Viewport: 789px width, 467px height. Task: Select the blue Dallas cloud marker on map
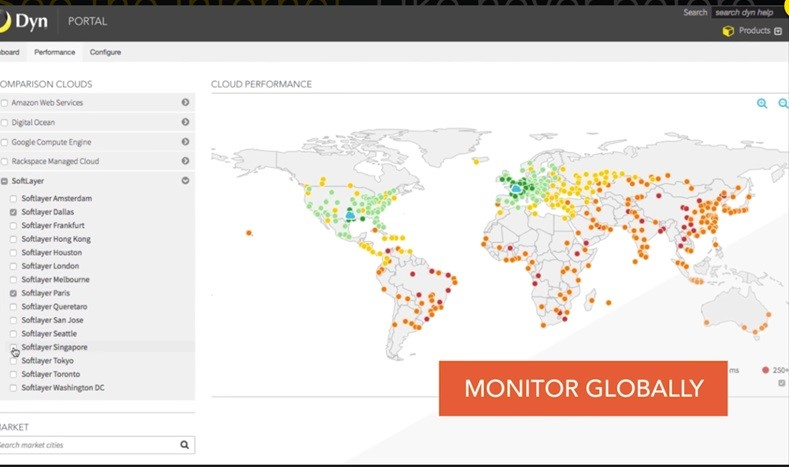[350, 215]
